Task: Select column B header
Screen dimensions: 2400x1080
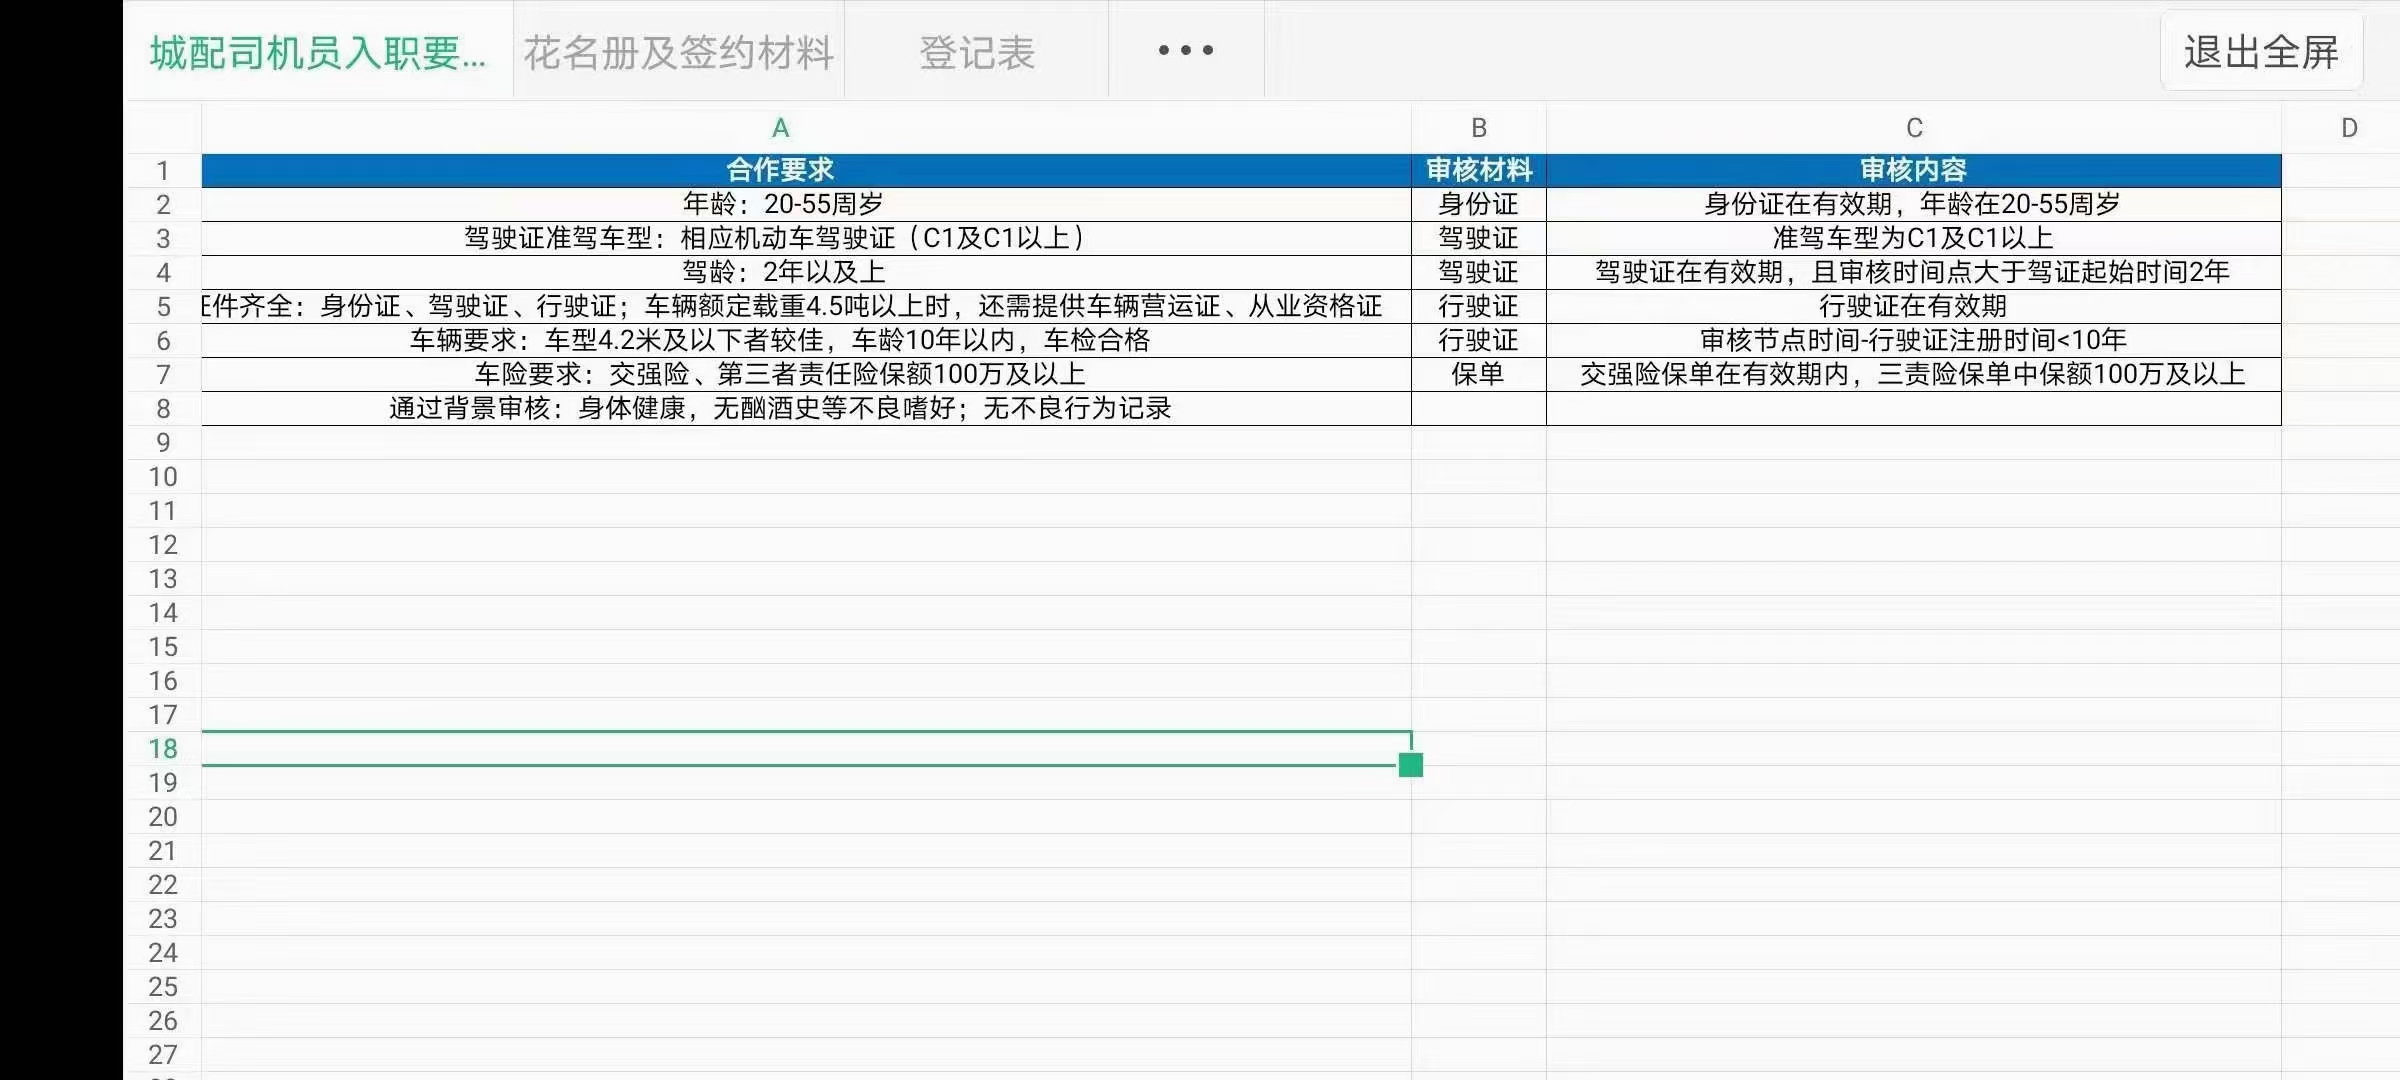Action: [1478, 128]
